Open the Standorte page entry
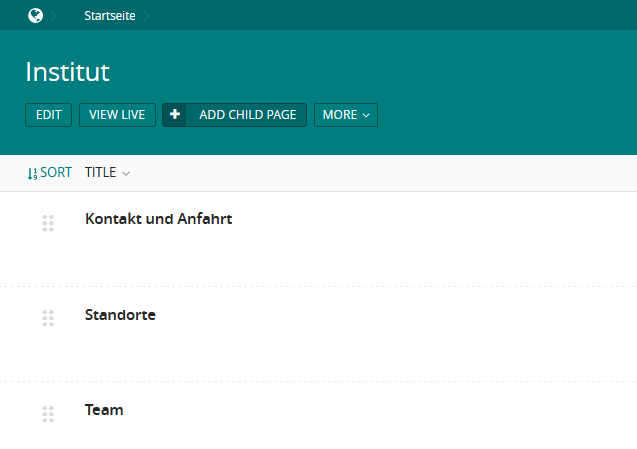 click(x=120, y=315)
